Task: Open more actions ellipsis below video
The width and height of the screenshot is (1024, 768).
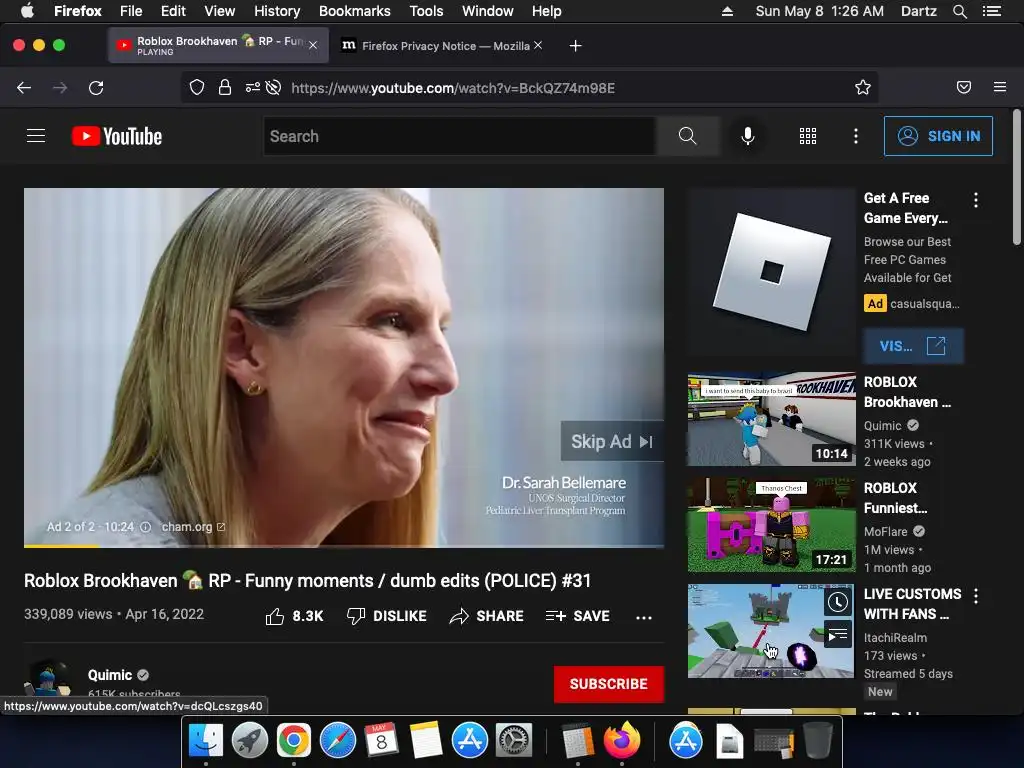Action: coord(644,617)
